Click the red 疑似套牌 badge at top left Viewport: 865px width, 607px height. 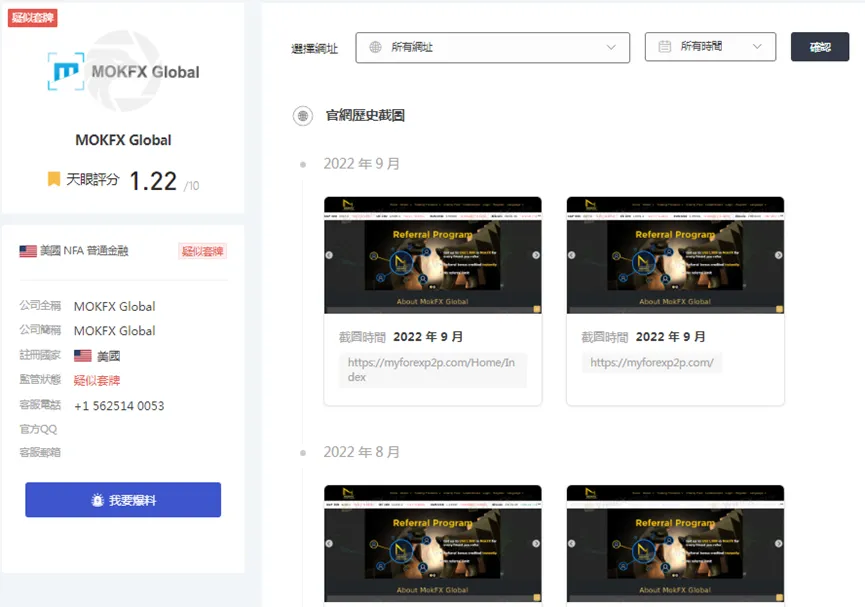pos(33,18)
